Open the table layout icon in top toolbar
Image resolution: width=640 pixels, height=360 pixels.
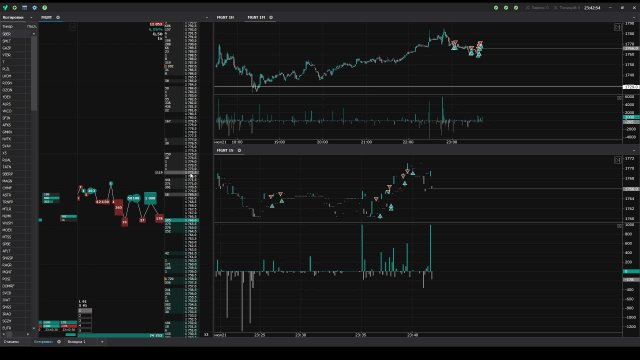click(24, 7)
